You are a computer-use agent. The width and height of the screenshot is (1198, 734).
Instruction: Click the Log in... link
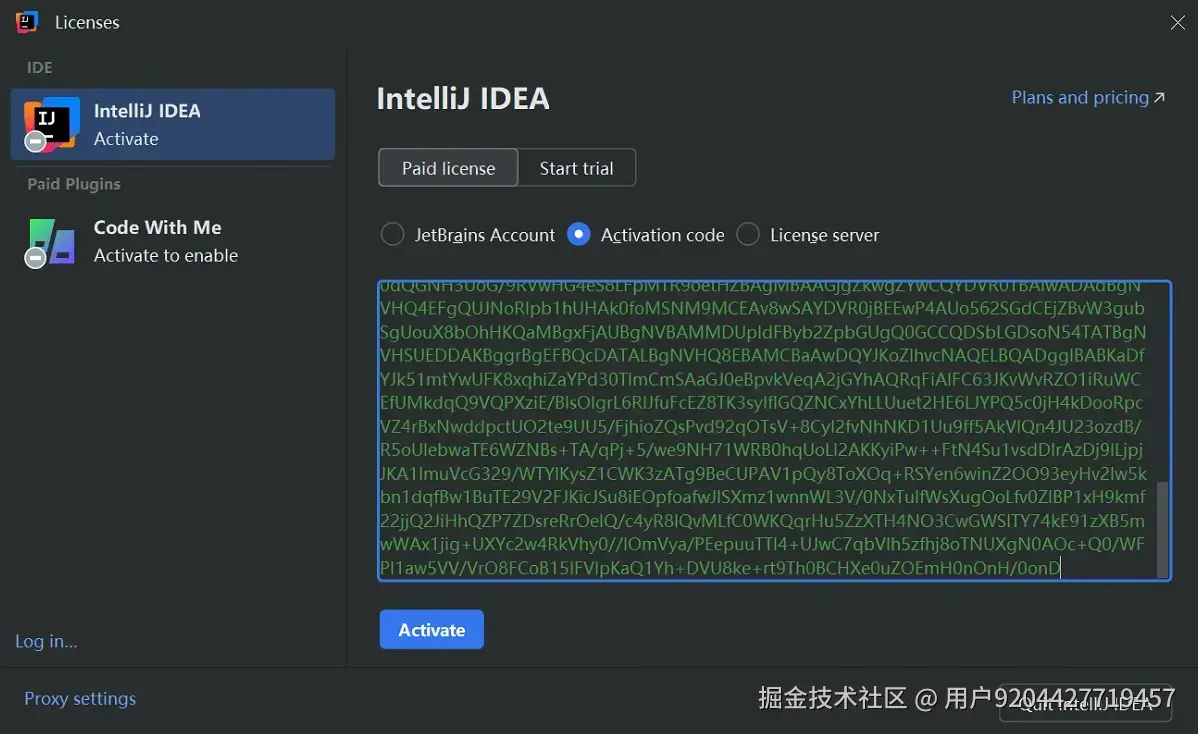pyautogui.click(x=46, y=642)
